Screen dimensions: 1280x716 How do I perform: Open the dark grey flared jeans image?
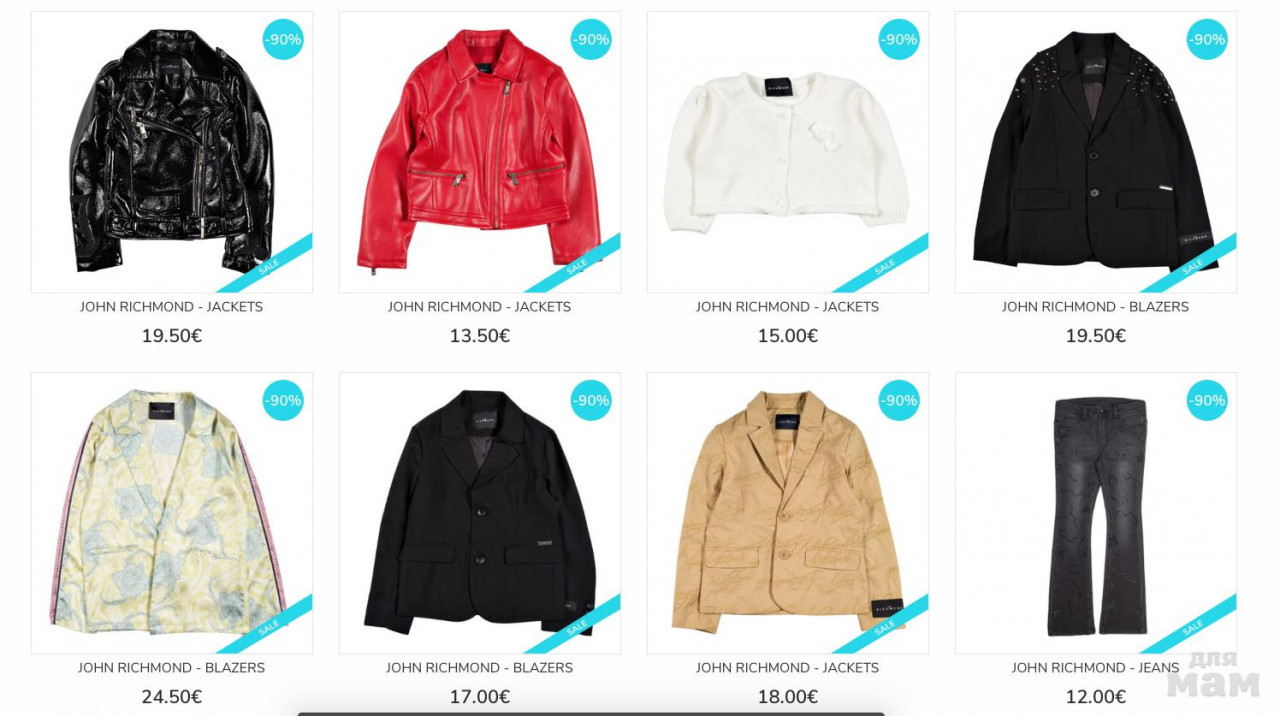click(x=1095, y=513)
